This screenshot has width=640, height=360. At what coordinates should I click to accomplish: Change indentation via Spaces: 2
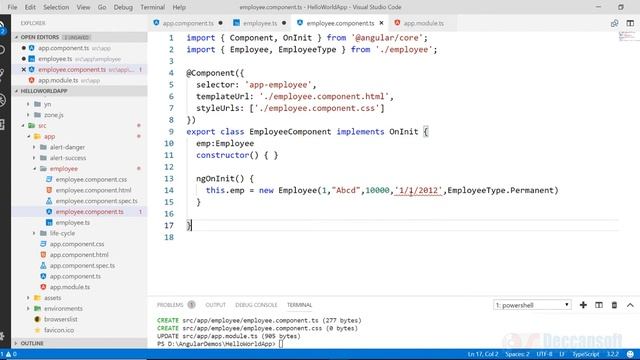pyautogui.click(x=517, y=354)
